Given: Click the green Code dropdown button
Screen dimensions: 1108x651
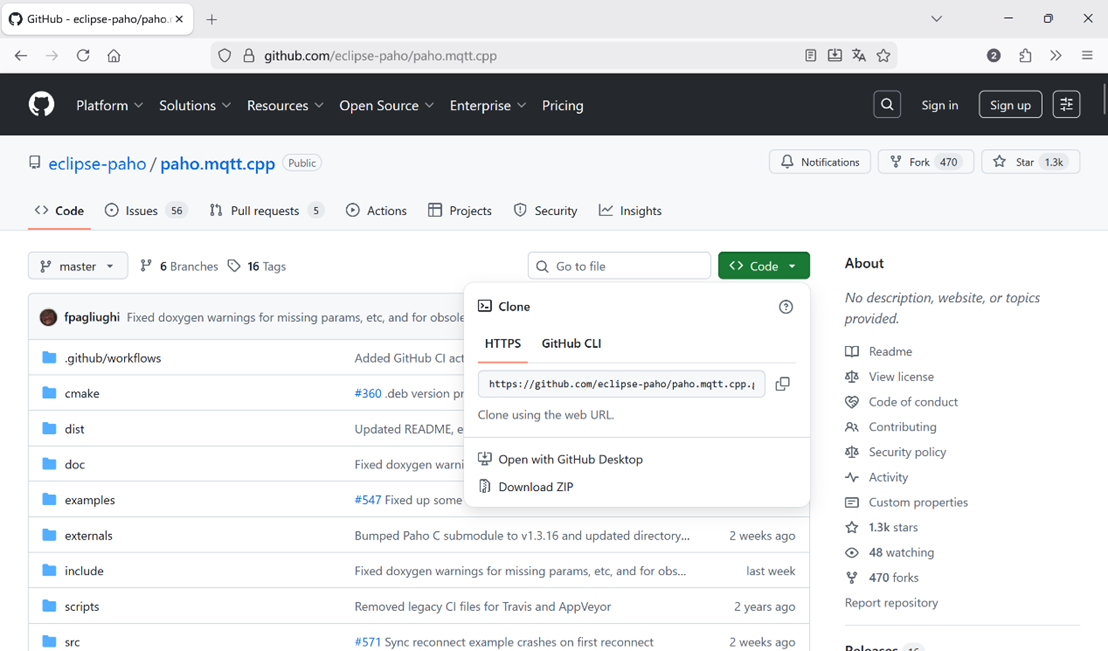Looking at the screenshot, I should tap(764, 266).
